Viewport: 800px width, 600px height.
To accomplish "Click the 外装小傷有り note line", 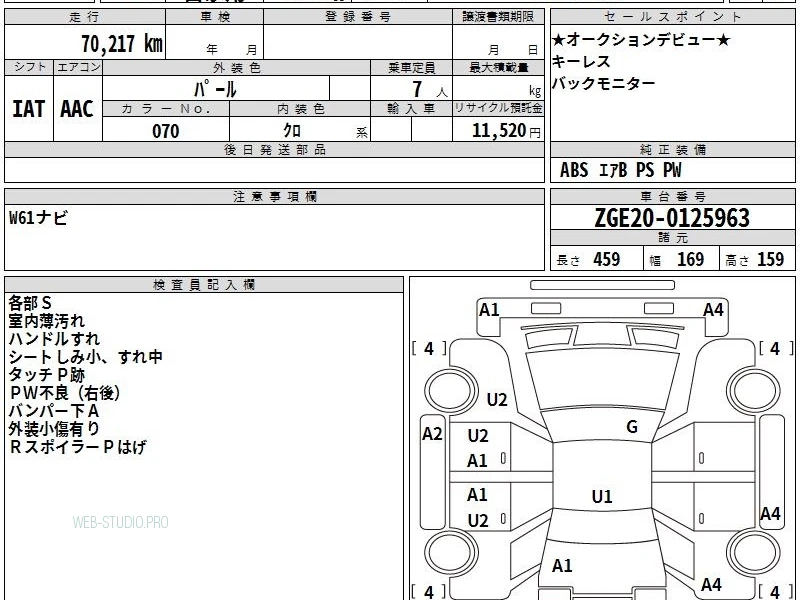I will (x=54, y=429).
